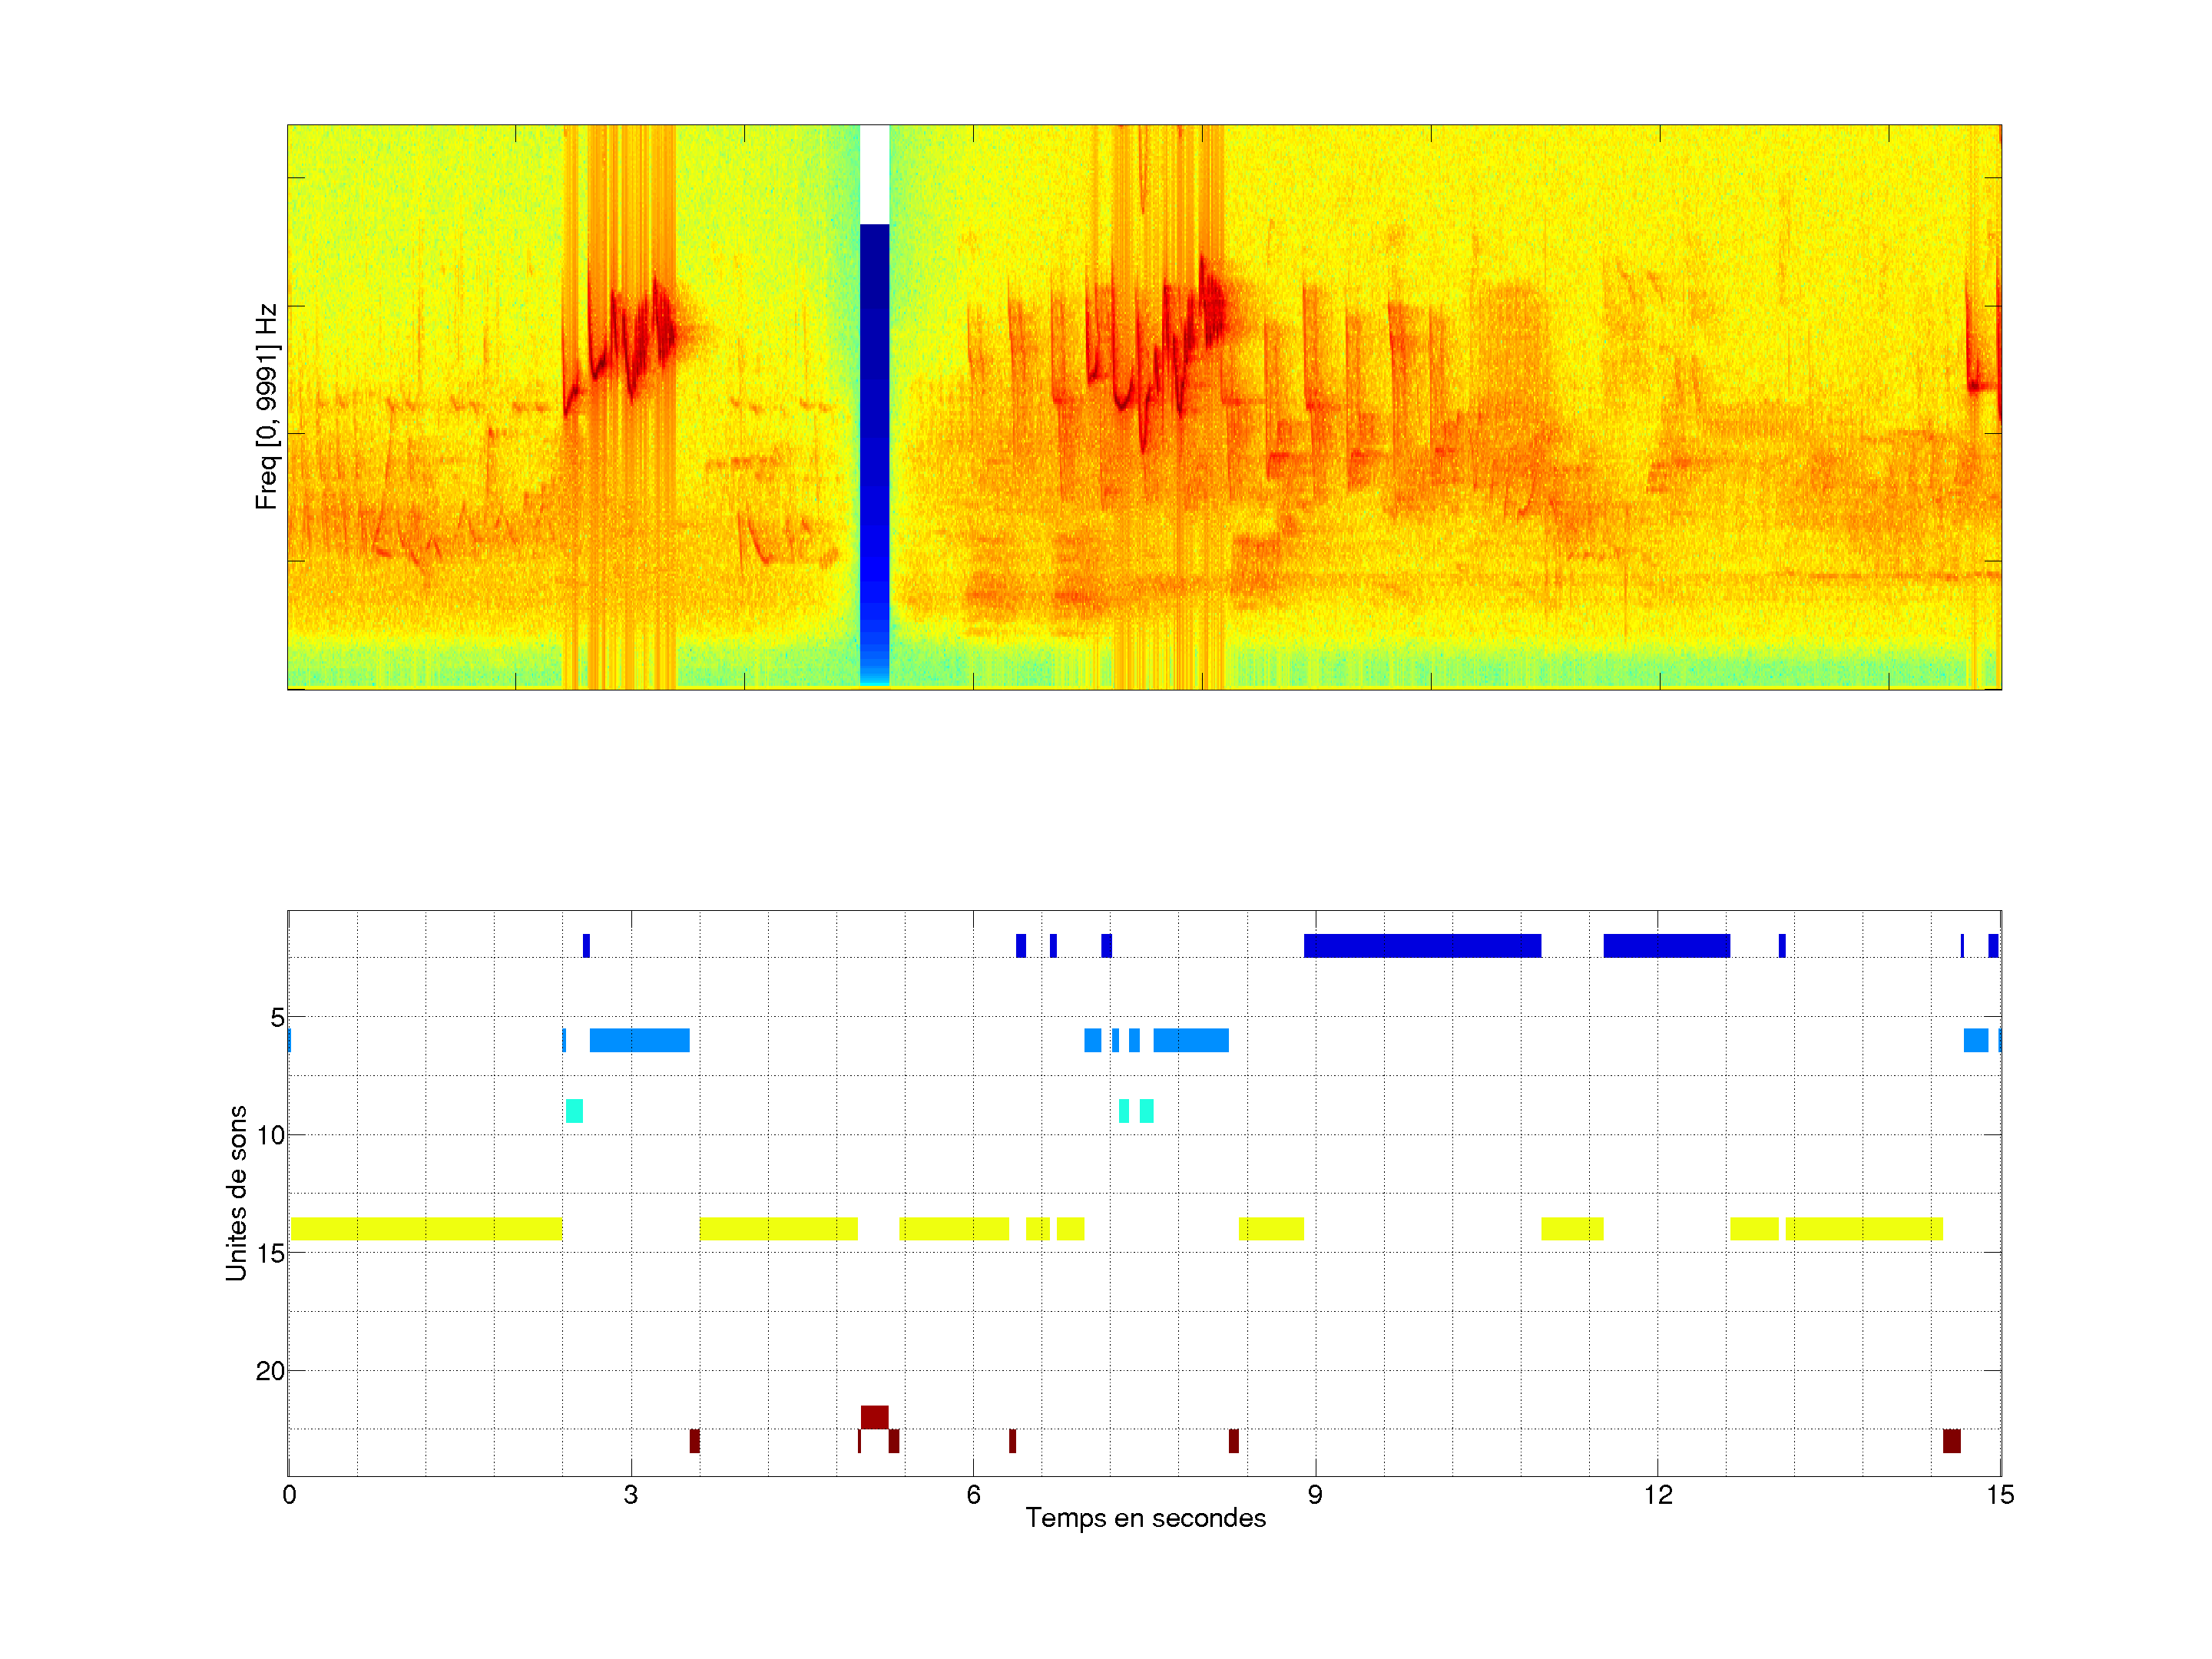Select the dark blue bar just before 12 seconds
The width and height of the screenshot is (2212, 1659).
point(1666,945)
